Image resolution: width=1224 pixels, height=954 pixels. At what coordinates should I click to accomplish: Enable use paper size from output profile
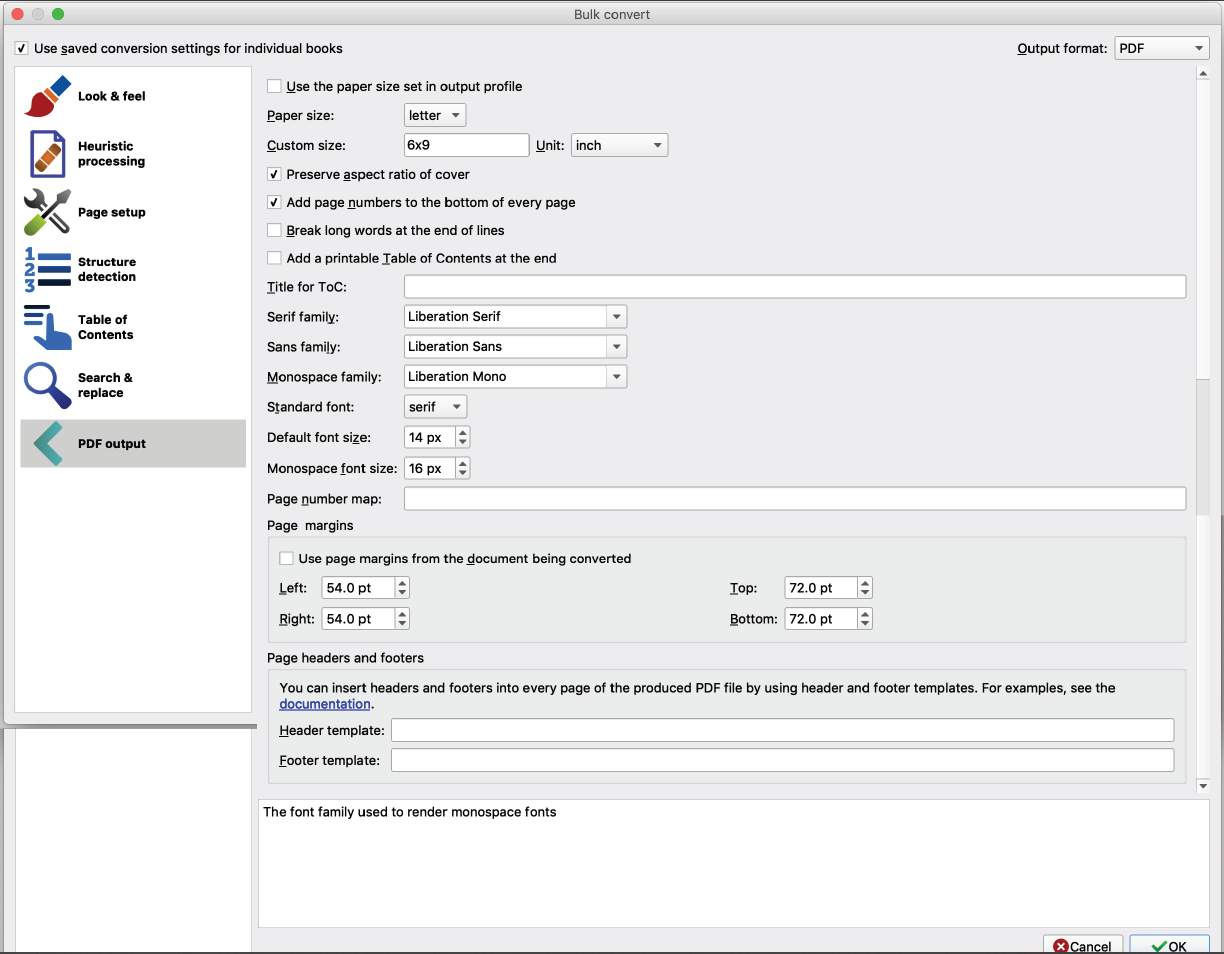click(x=274, y=86)
